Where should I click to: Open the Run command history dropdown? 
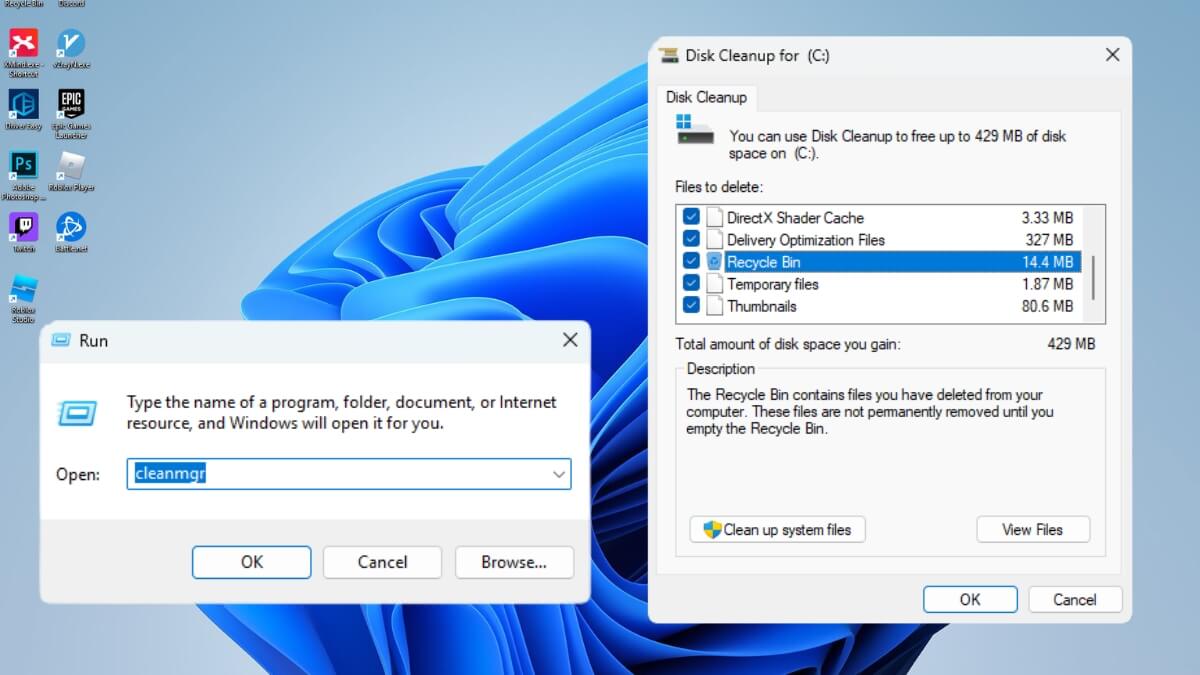click(558, 474)
